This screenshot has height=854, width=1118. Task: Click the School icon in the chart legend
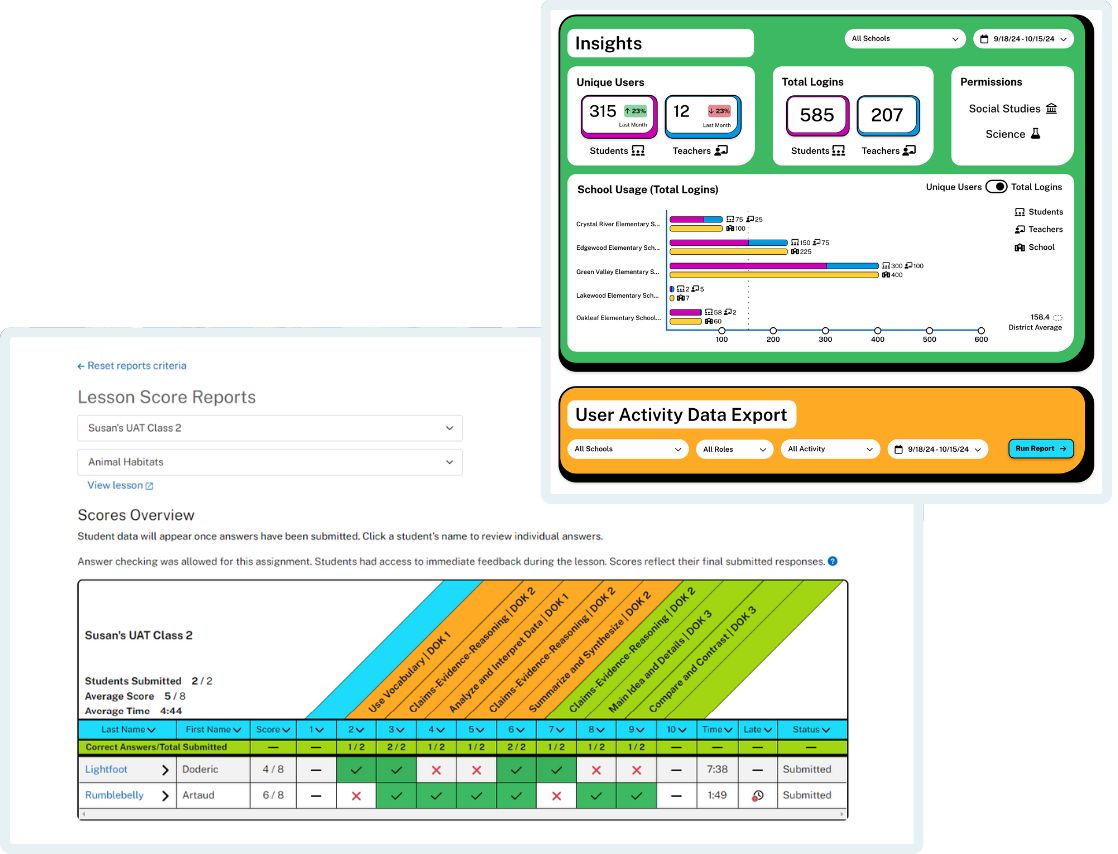click(1019, 247)
